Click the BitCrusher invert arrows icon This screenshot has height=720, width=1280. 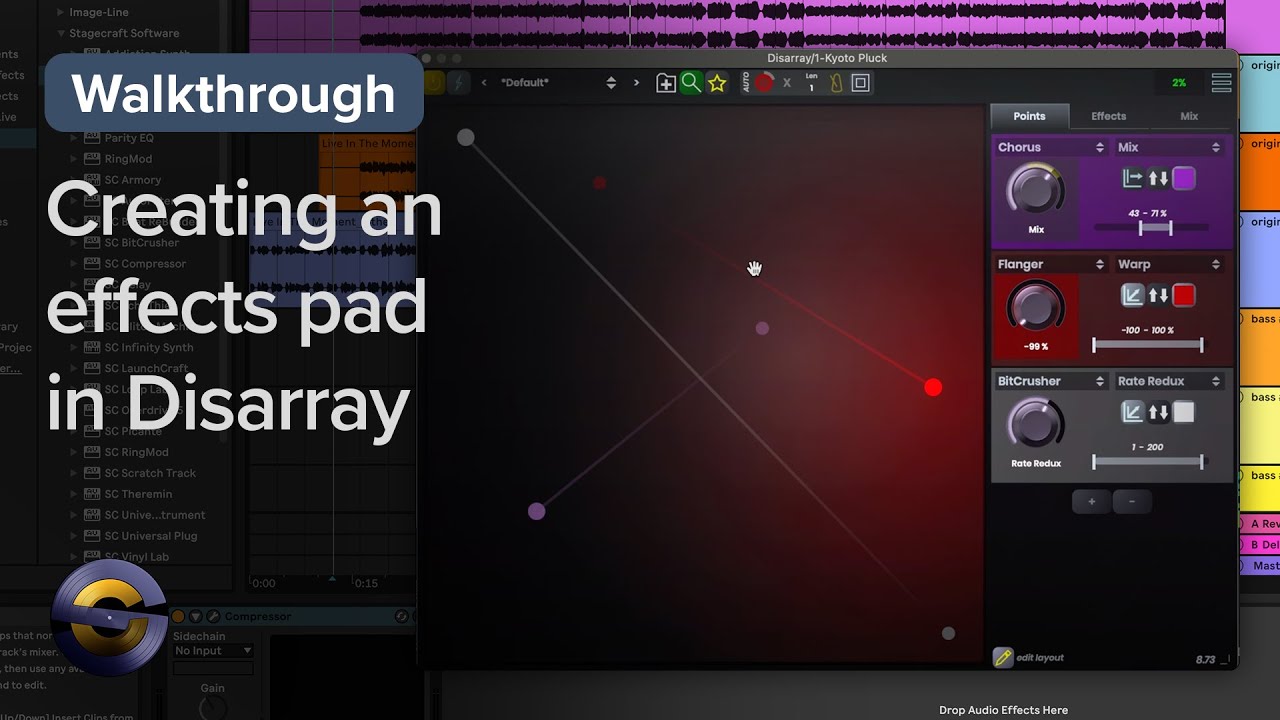click(1158, 412)
